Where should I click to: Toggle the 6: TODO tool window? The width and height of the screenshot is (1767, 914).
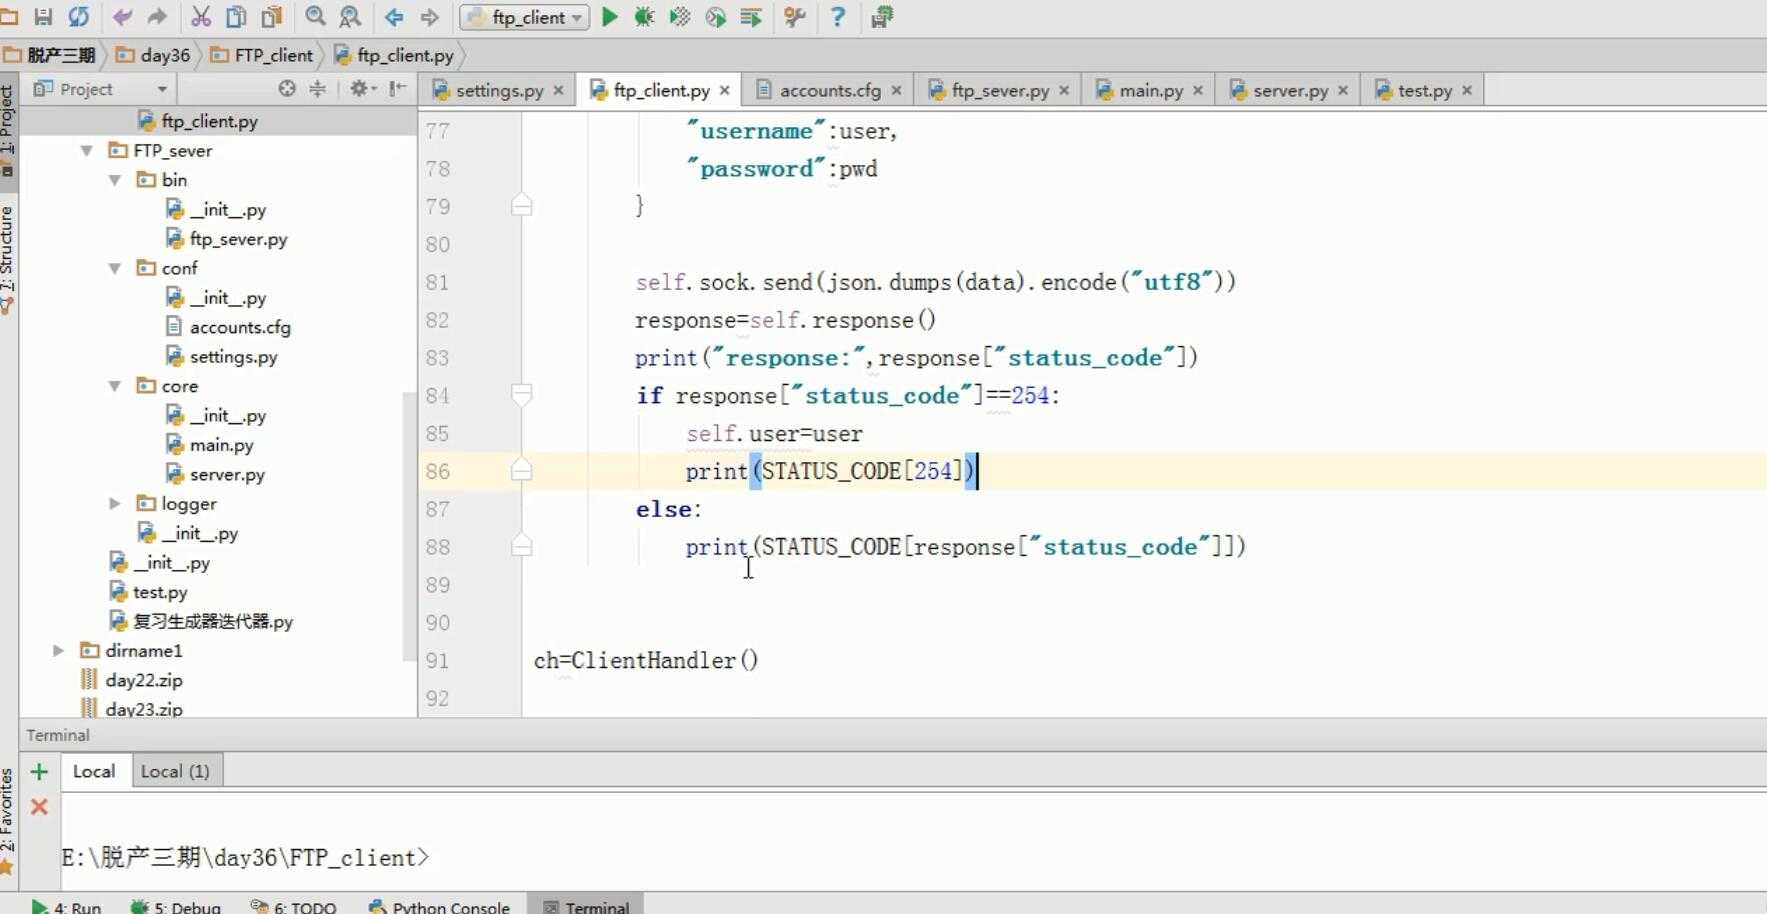293,906
